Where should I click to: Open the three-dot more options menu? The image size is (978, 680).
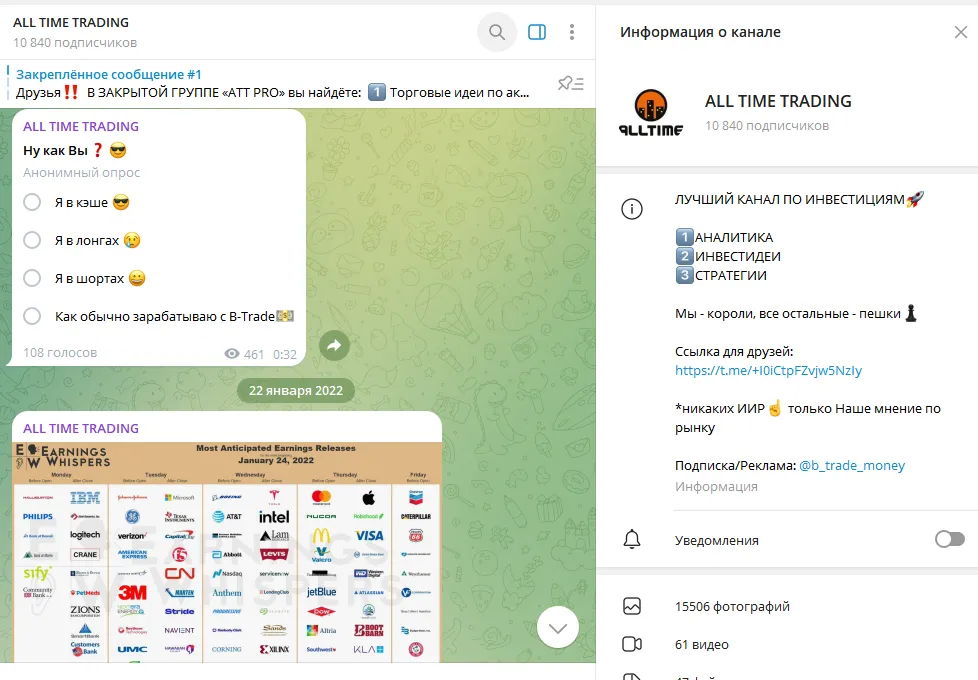pyautogui.click(x=571, y=32)
